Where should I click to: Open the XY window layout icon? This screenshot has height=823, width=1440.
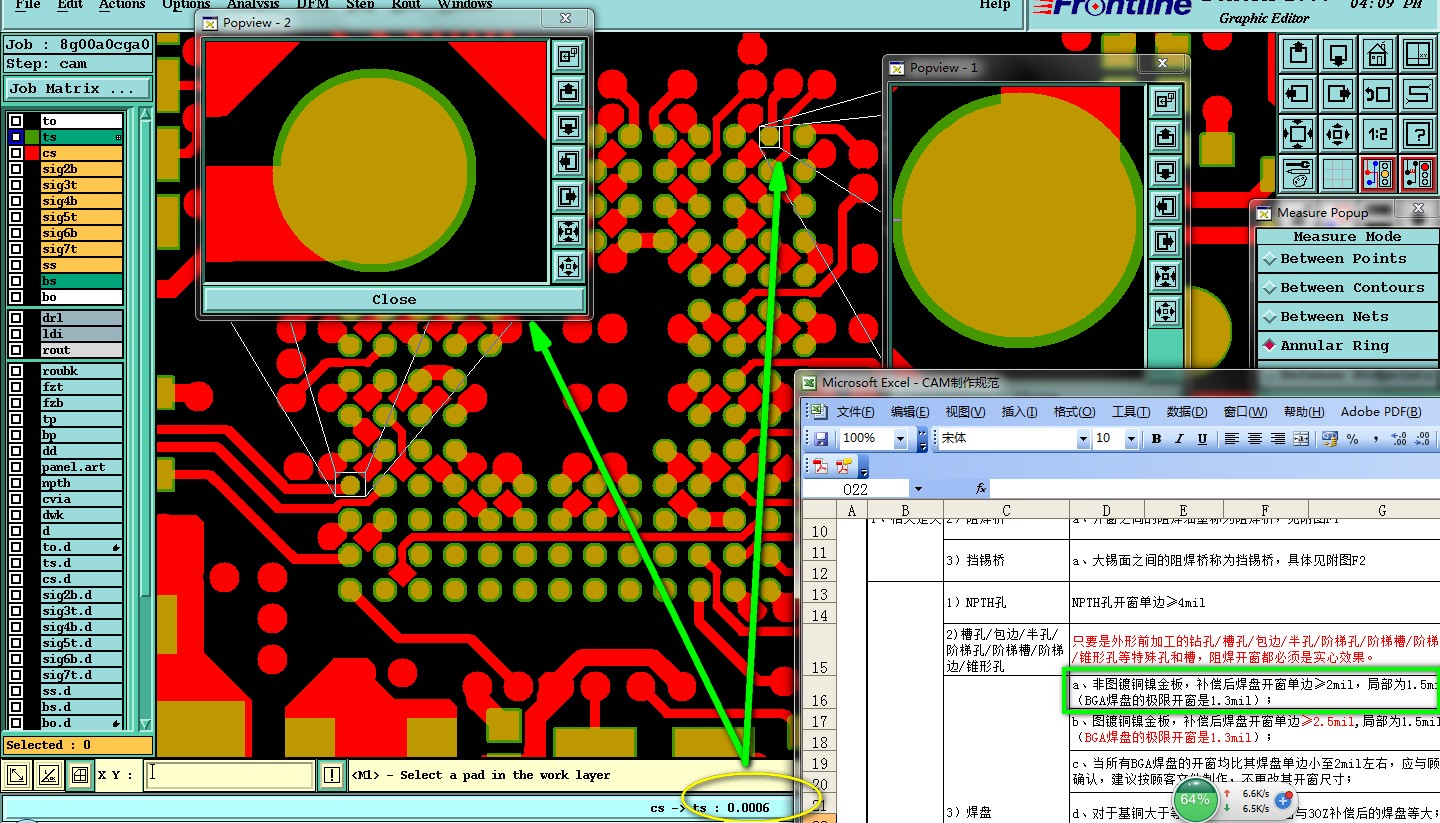(1418, 53)
